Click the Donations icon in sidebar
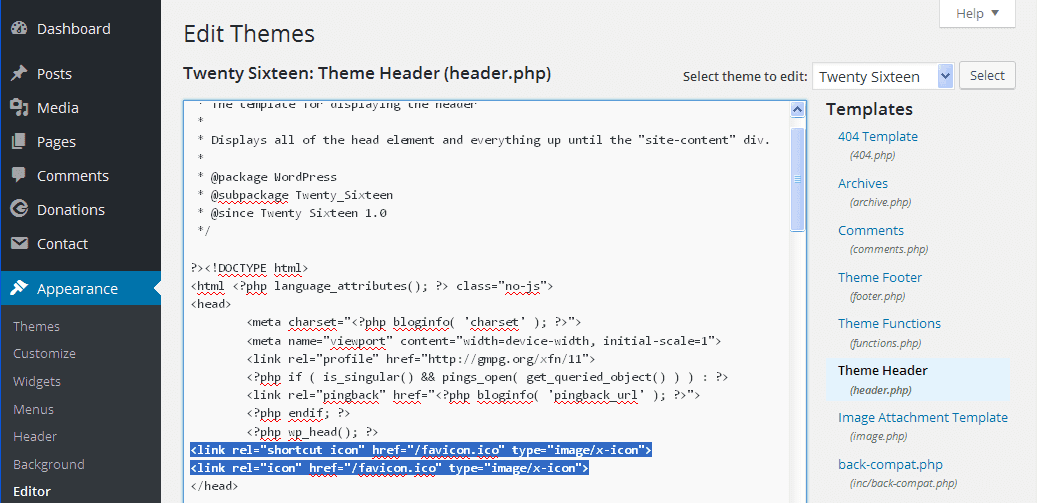Screen dimensions: 1037x503 pos(19,210)
